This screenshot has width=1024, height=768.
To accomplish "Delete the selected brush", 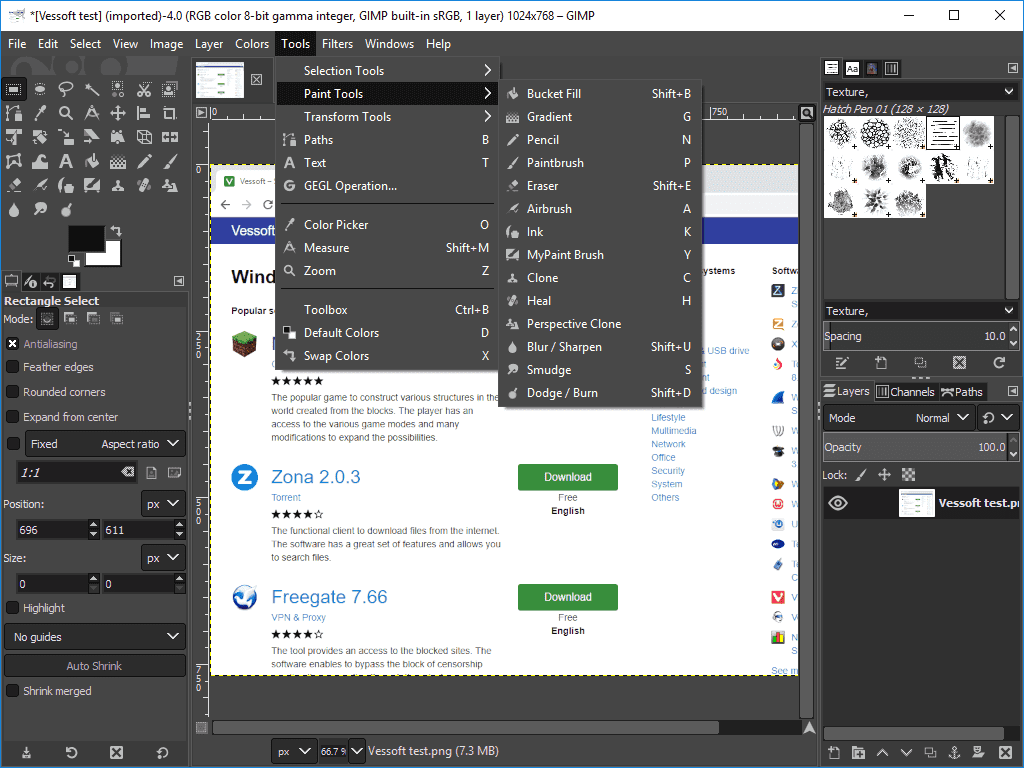I will click(959, 362).
